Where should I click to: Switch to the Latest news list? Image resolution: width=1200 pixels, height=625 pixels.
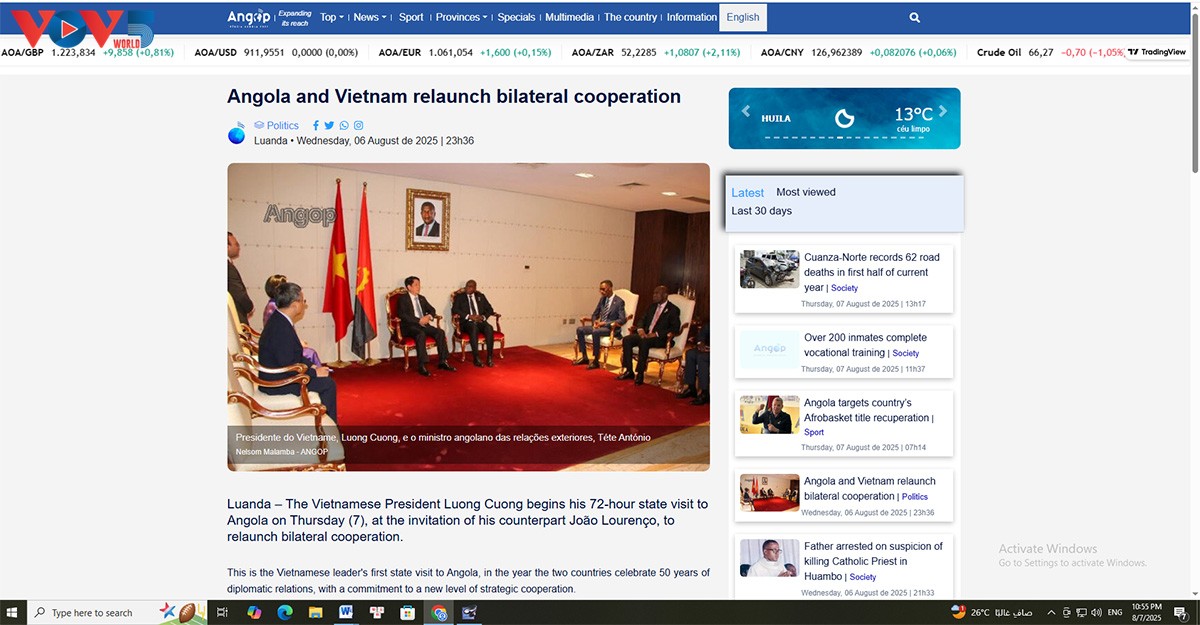(x=747, y=193)
